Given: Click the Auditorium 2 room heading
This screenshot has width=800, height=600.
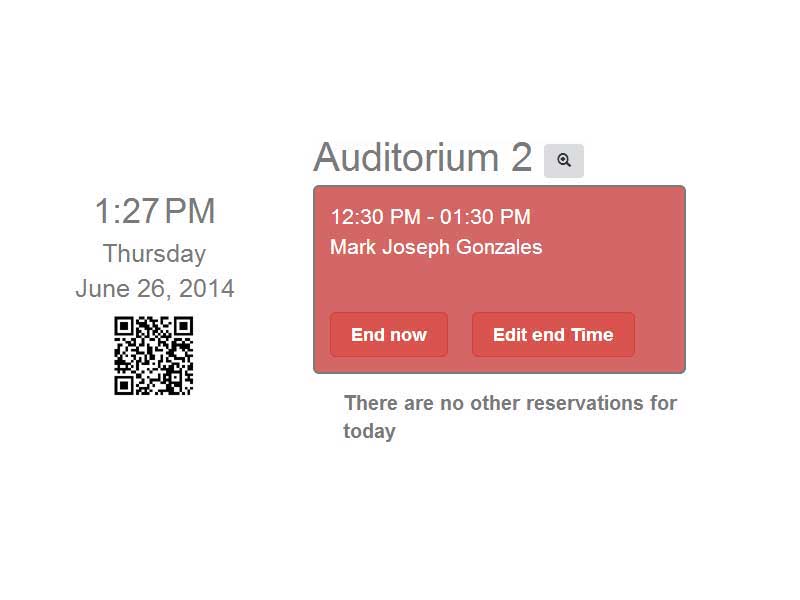Looking at the screenshot, I should pyautogui.click(x=423, y=157).
